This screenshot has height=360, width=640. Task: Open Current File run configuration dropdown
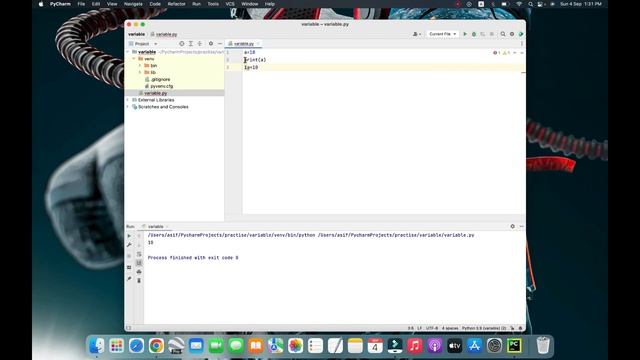442,34
